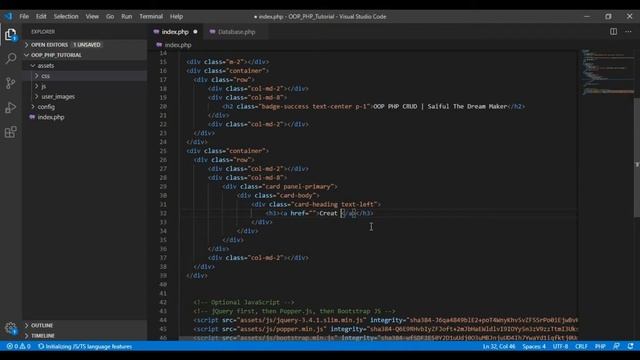Click the "Creat" link text on line 32

pyautogui.click(x=328, y=213)
